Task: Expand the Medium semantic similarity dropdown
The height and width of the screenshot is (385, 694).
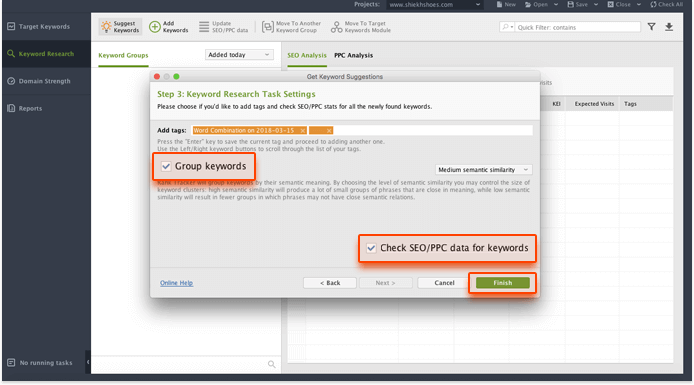Action: click(x=483, y=170)
